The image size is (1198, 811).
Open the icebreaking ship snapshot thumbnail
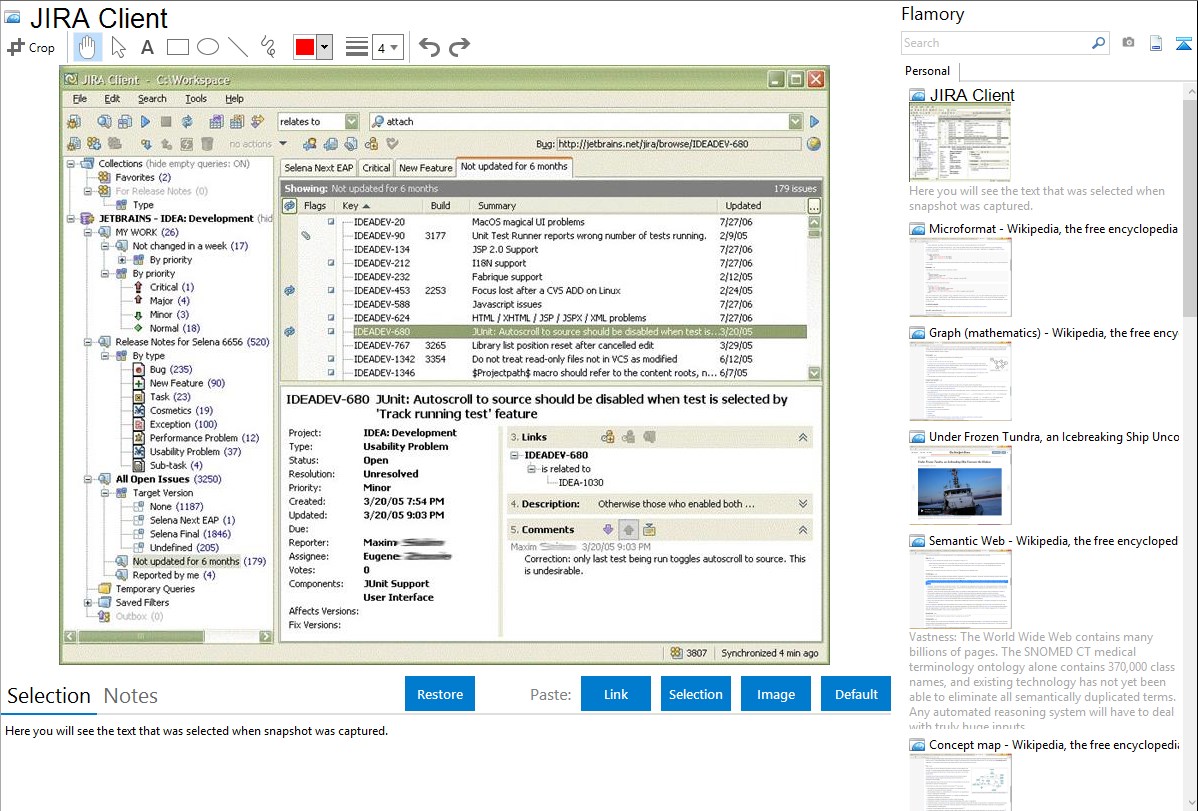[x=960, y=485]
